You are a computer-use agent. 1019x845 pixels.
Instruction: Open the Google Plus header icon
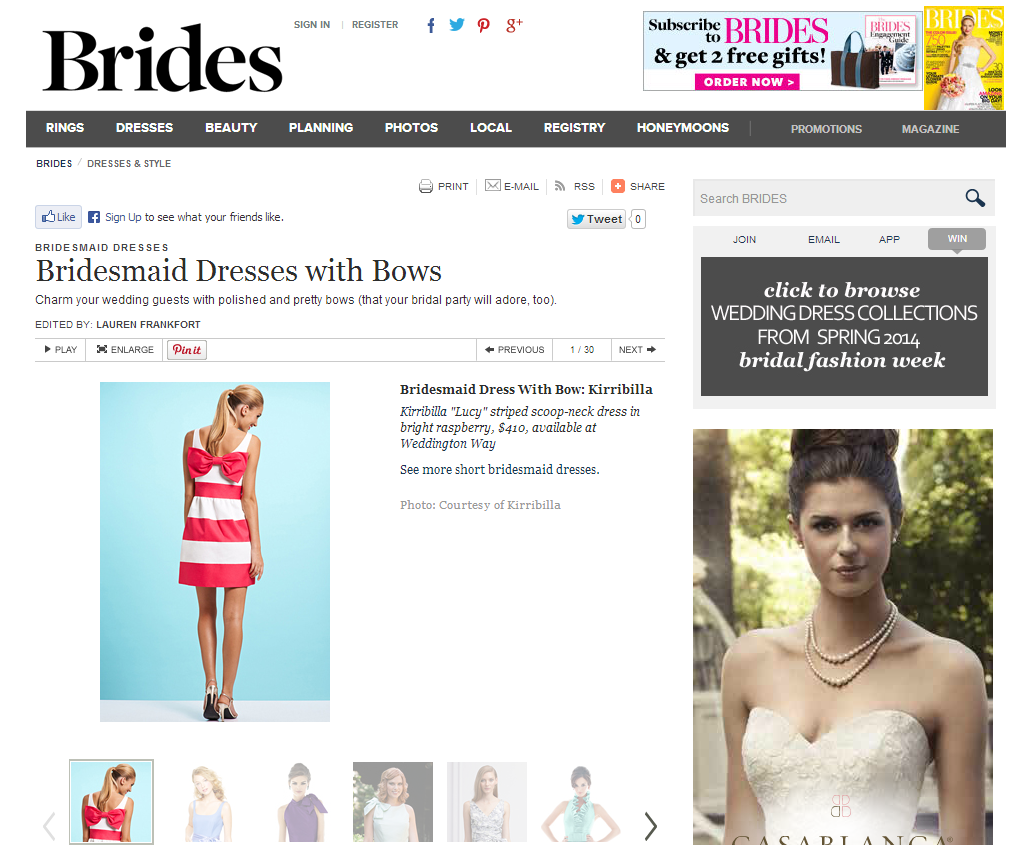point(514,25)
